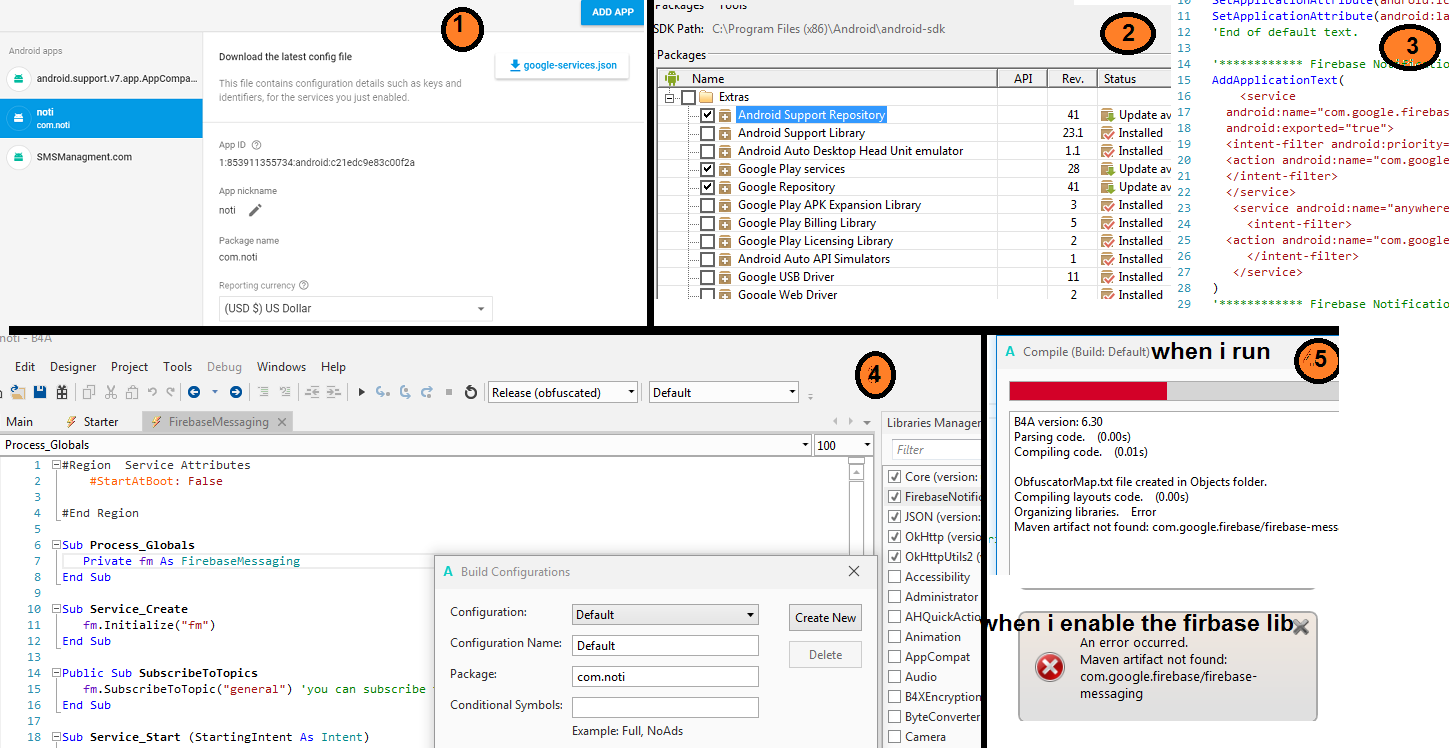Click the Export As Zip toolbar icon
Screen dimensions: 1449x748
(x=62, y=392)
